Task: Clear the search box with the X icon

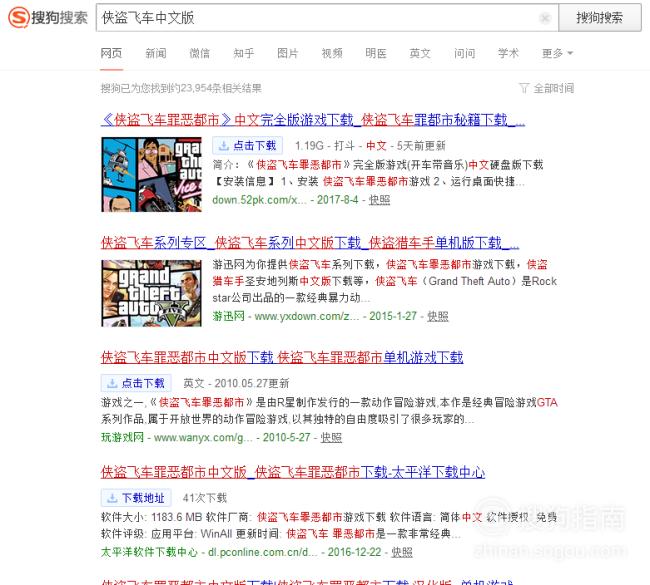Action: click(x=545, y=18)
